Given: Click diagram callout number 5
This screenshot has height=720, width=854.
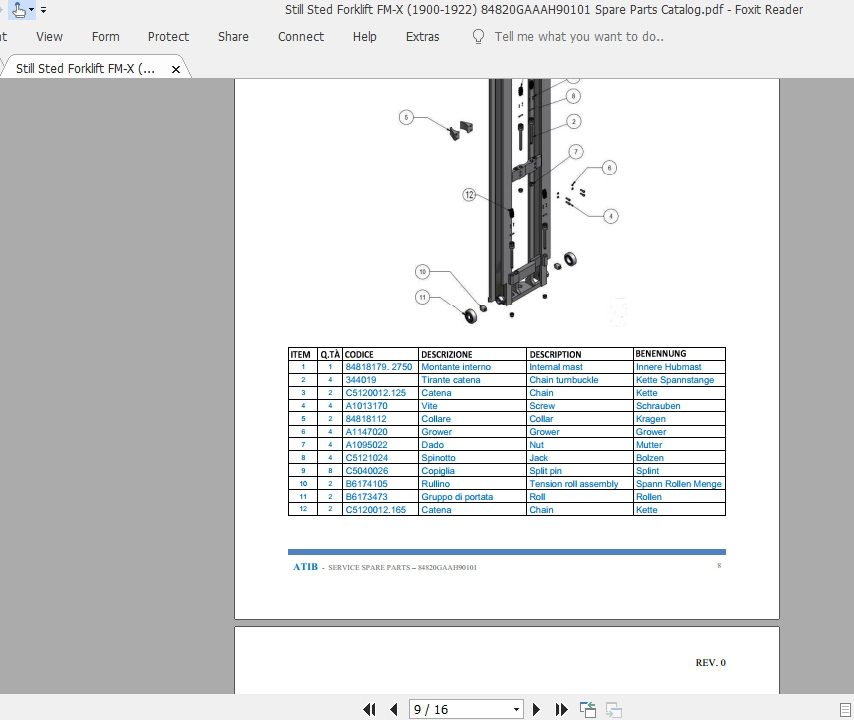Looking at the screenshot, I should tap(406, 117).
